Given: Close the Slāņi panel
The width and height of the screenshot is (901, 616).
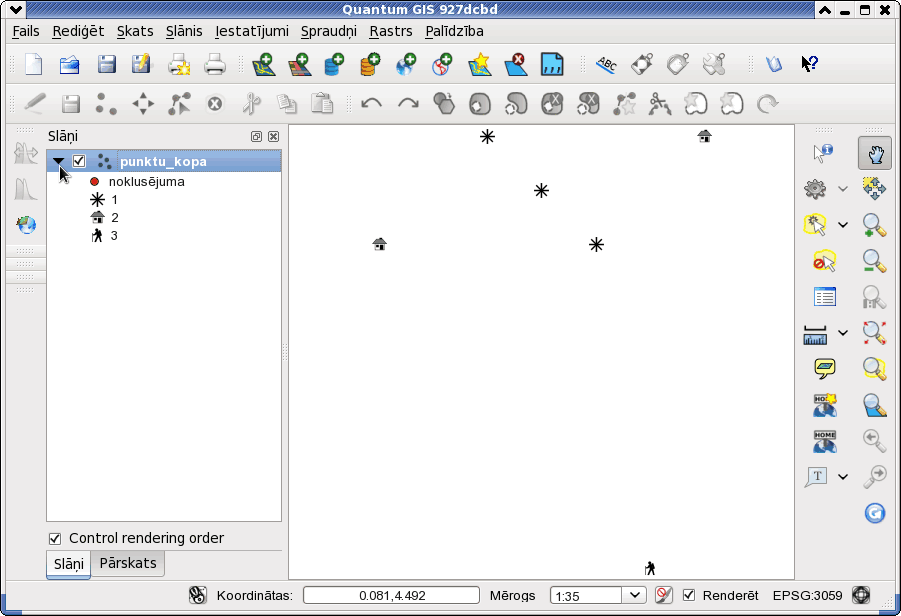Looking at the screenshot, I should (x=274, y=136).
